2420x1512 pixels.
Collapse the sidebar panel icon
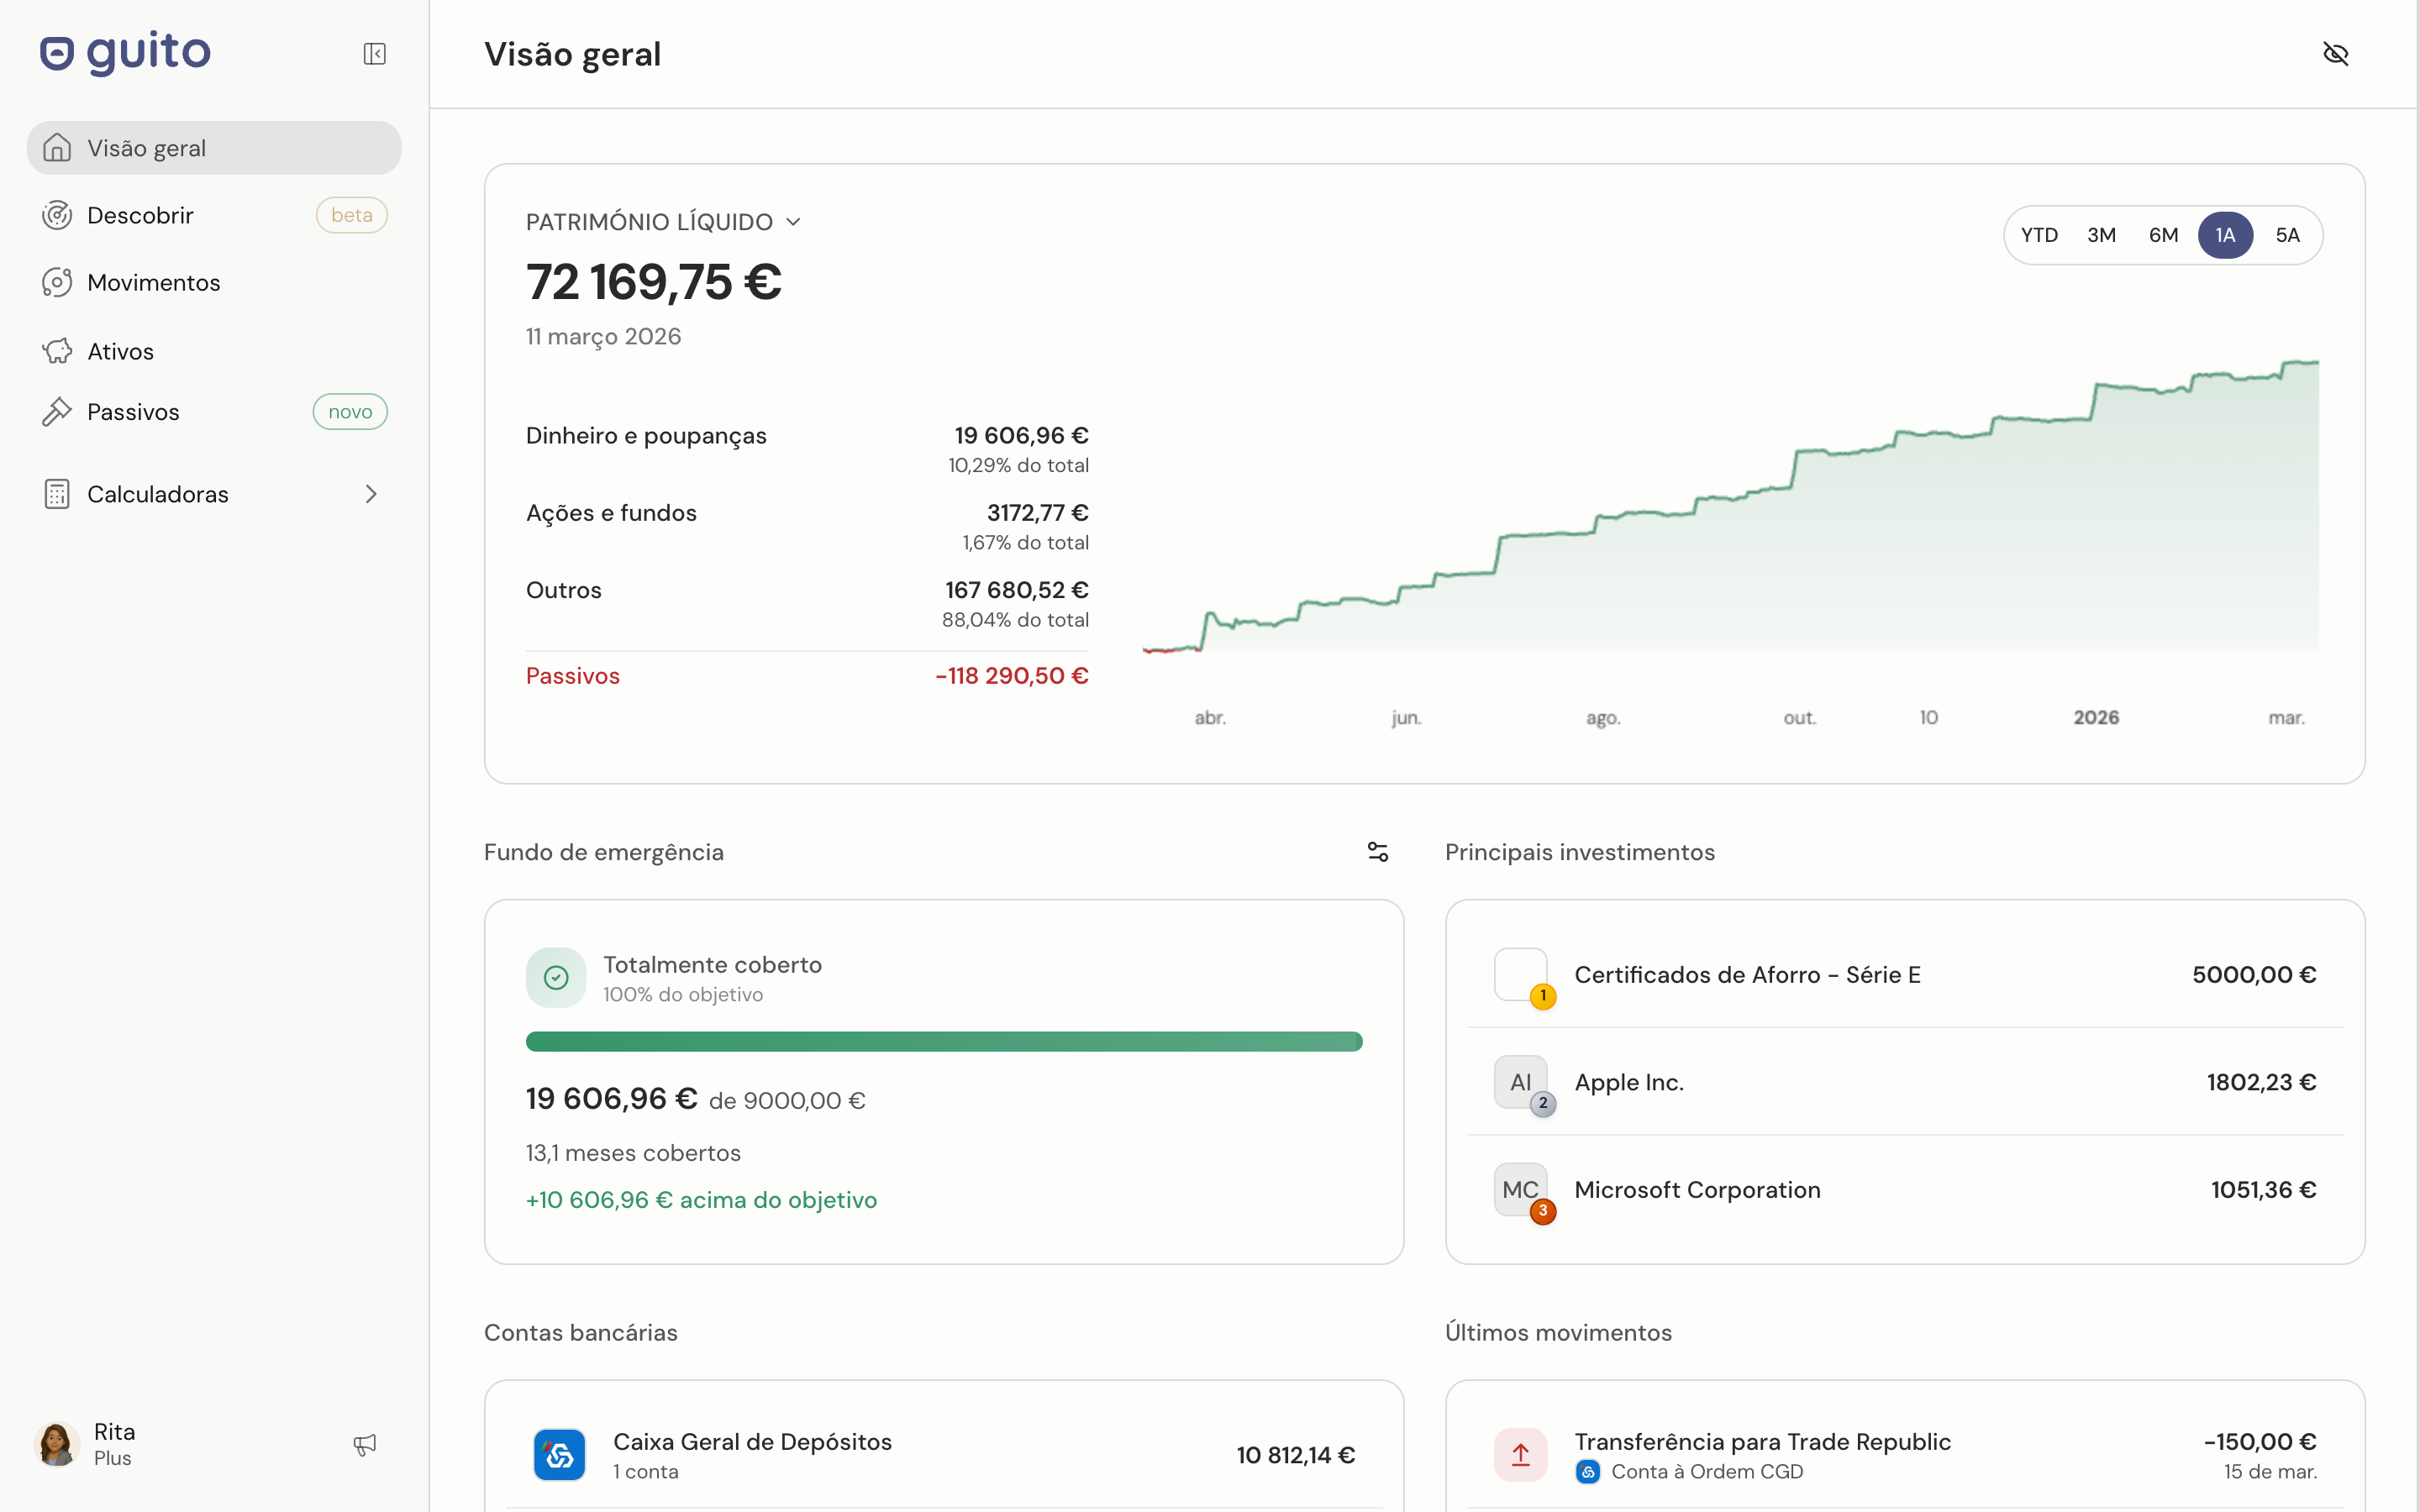[x=374, y=54]
